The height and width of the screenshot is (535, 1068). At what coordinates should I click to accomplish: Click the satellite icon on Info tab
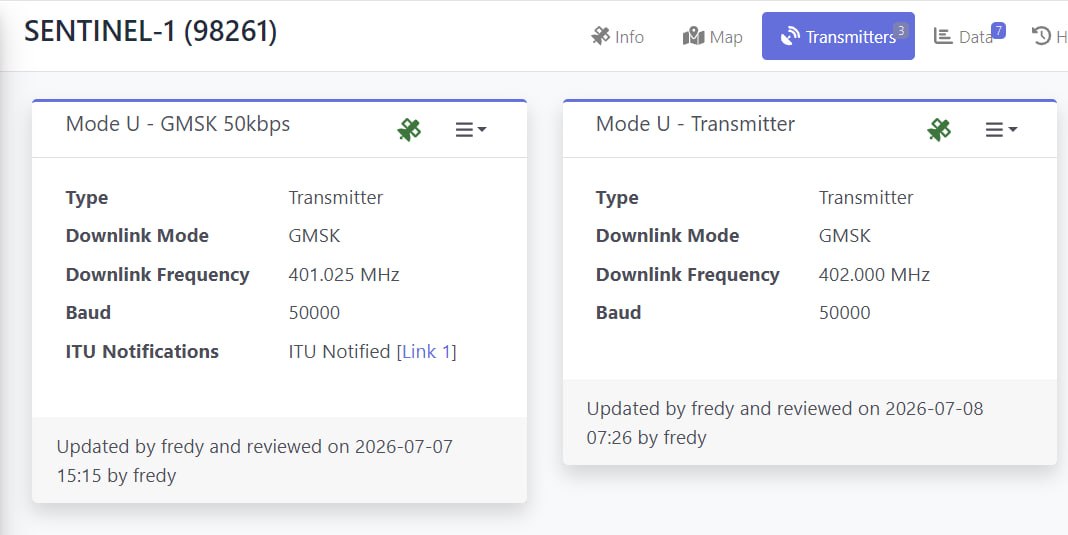(x=600, y=36)
